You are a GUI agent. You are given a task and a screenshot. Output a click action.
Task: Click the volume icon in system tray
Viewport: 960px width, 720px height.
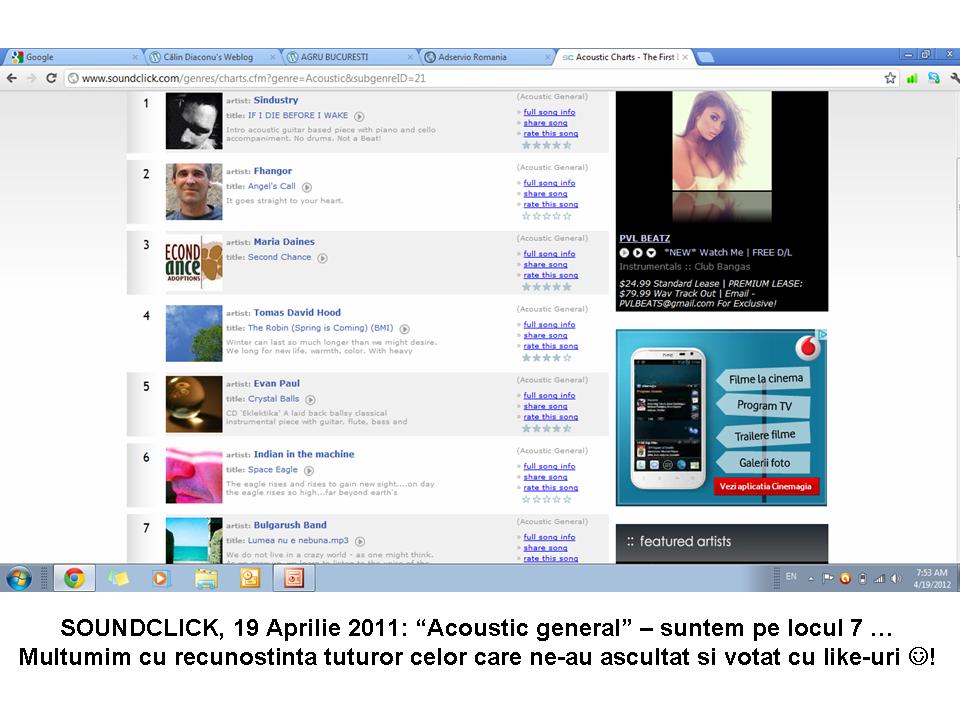pyautogui.click(x=895, y=578)
